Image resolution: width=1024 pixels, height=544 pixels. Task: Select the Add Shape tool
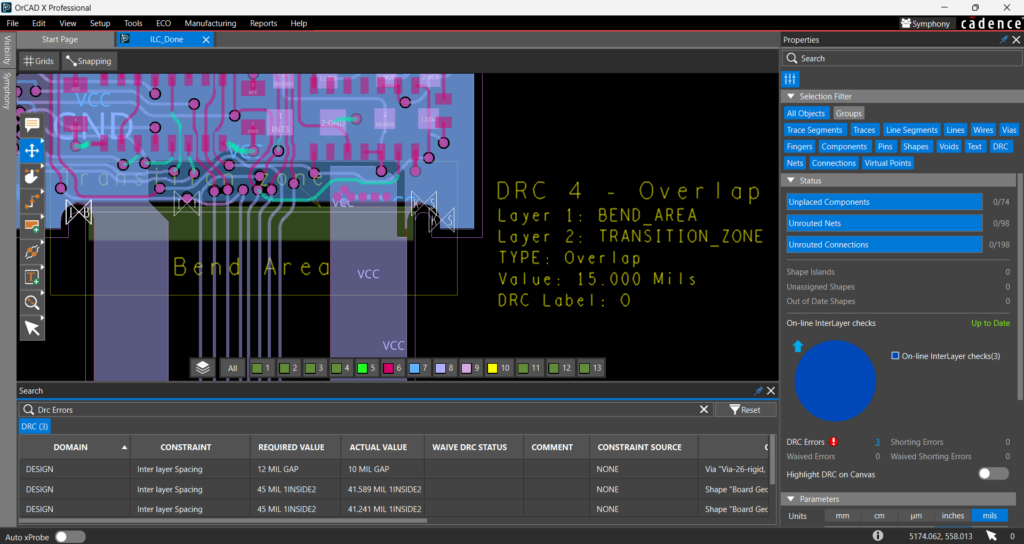click(32, 226)
